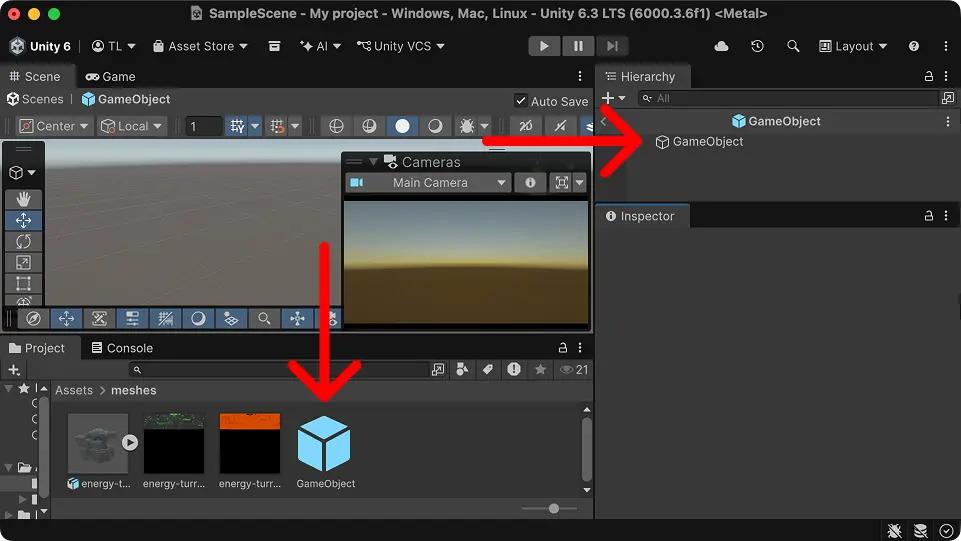Click the Project search field
The height and width of the screenshot is (541, 961).
279,370
